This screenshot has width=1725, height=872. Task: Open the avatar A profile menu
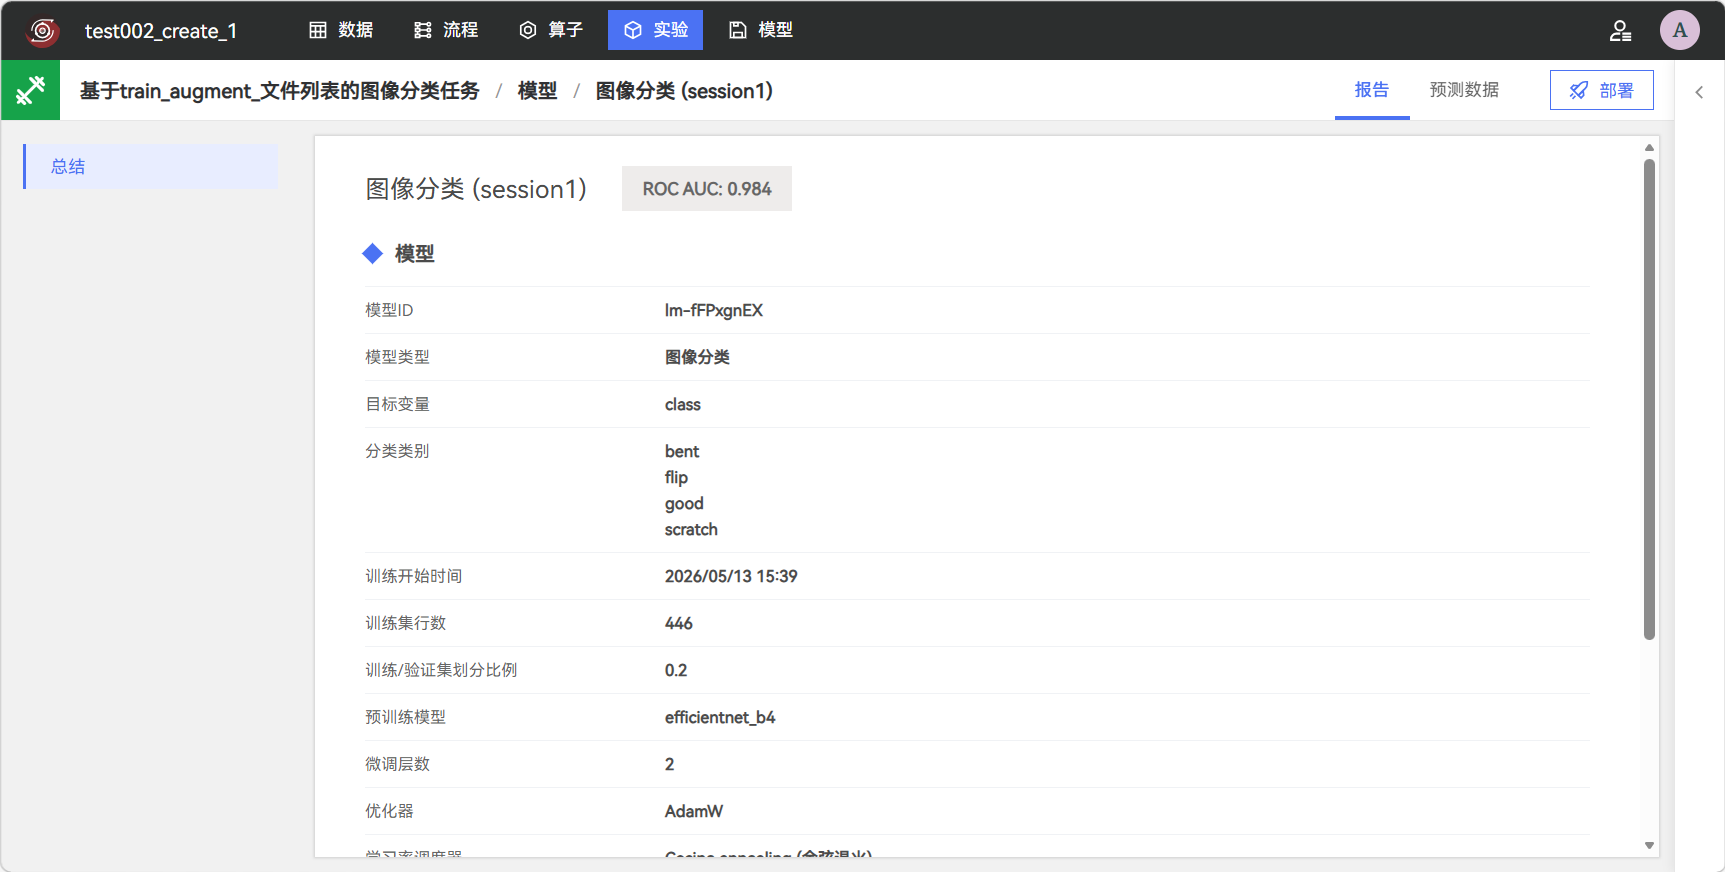(x=1680, y=30)
